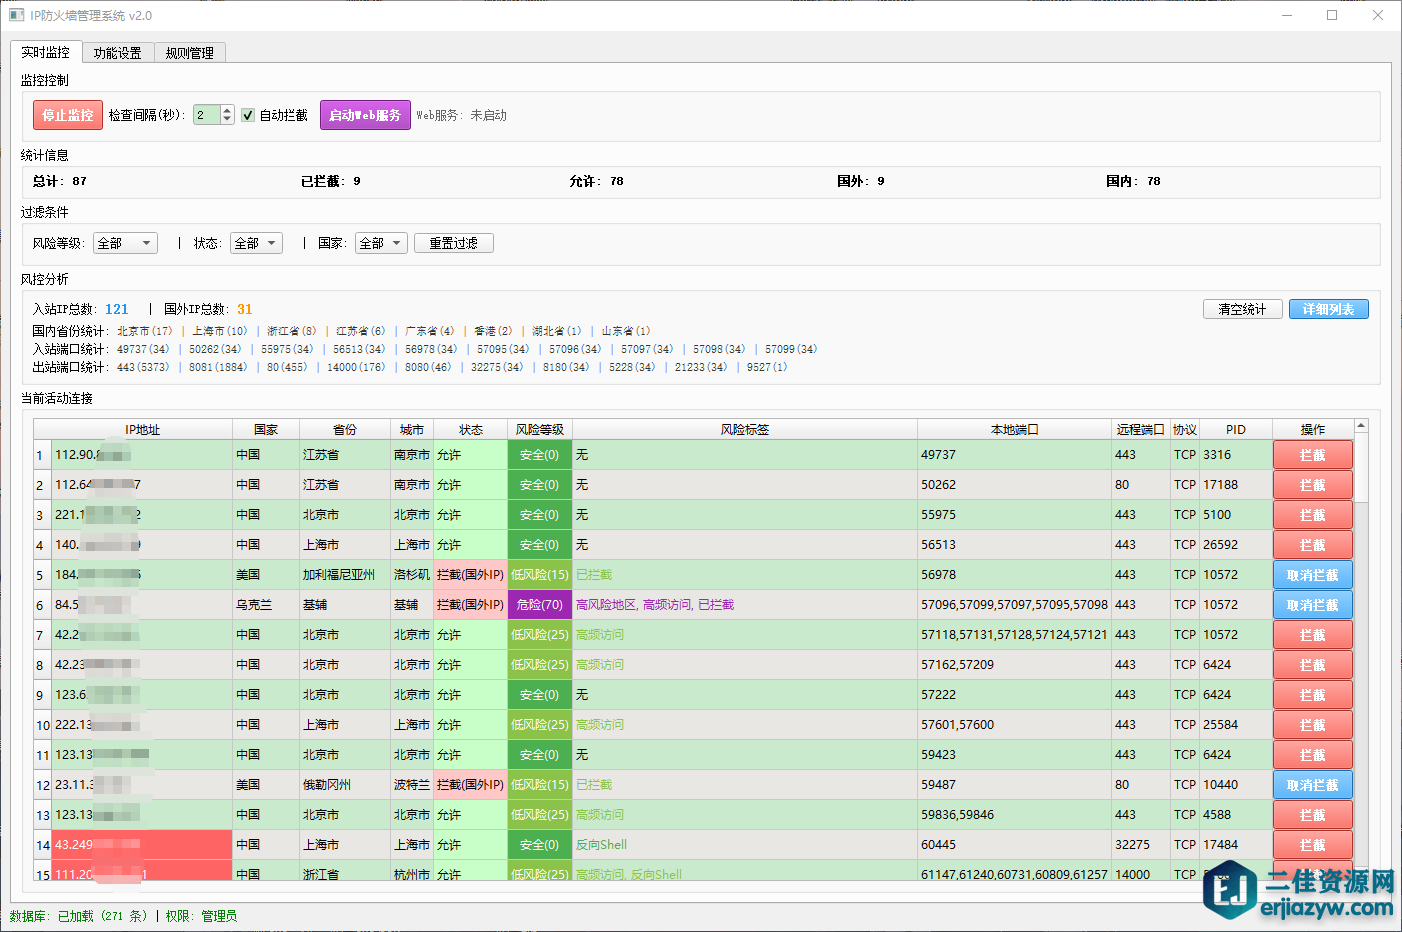The height and width of the screenshot is (932, 1402).
Task: Click the 停止监控 button
Action: pyautogui.click(x=68, y=115)
